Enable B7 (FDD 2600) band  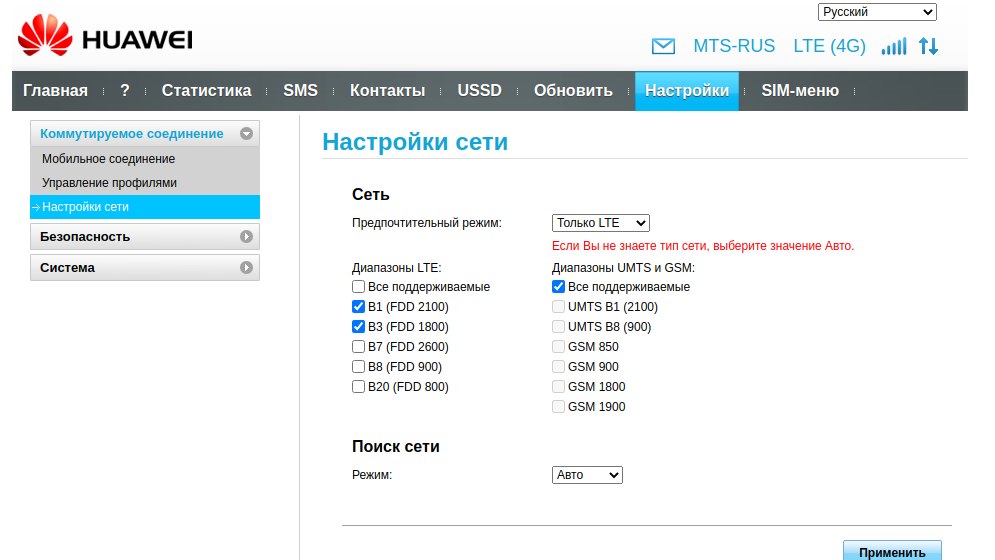coord(359,347)
